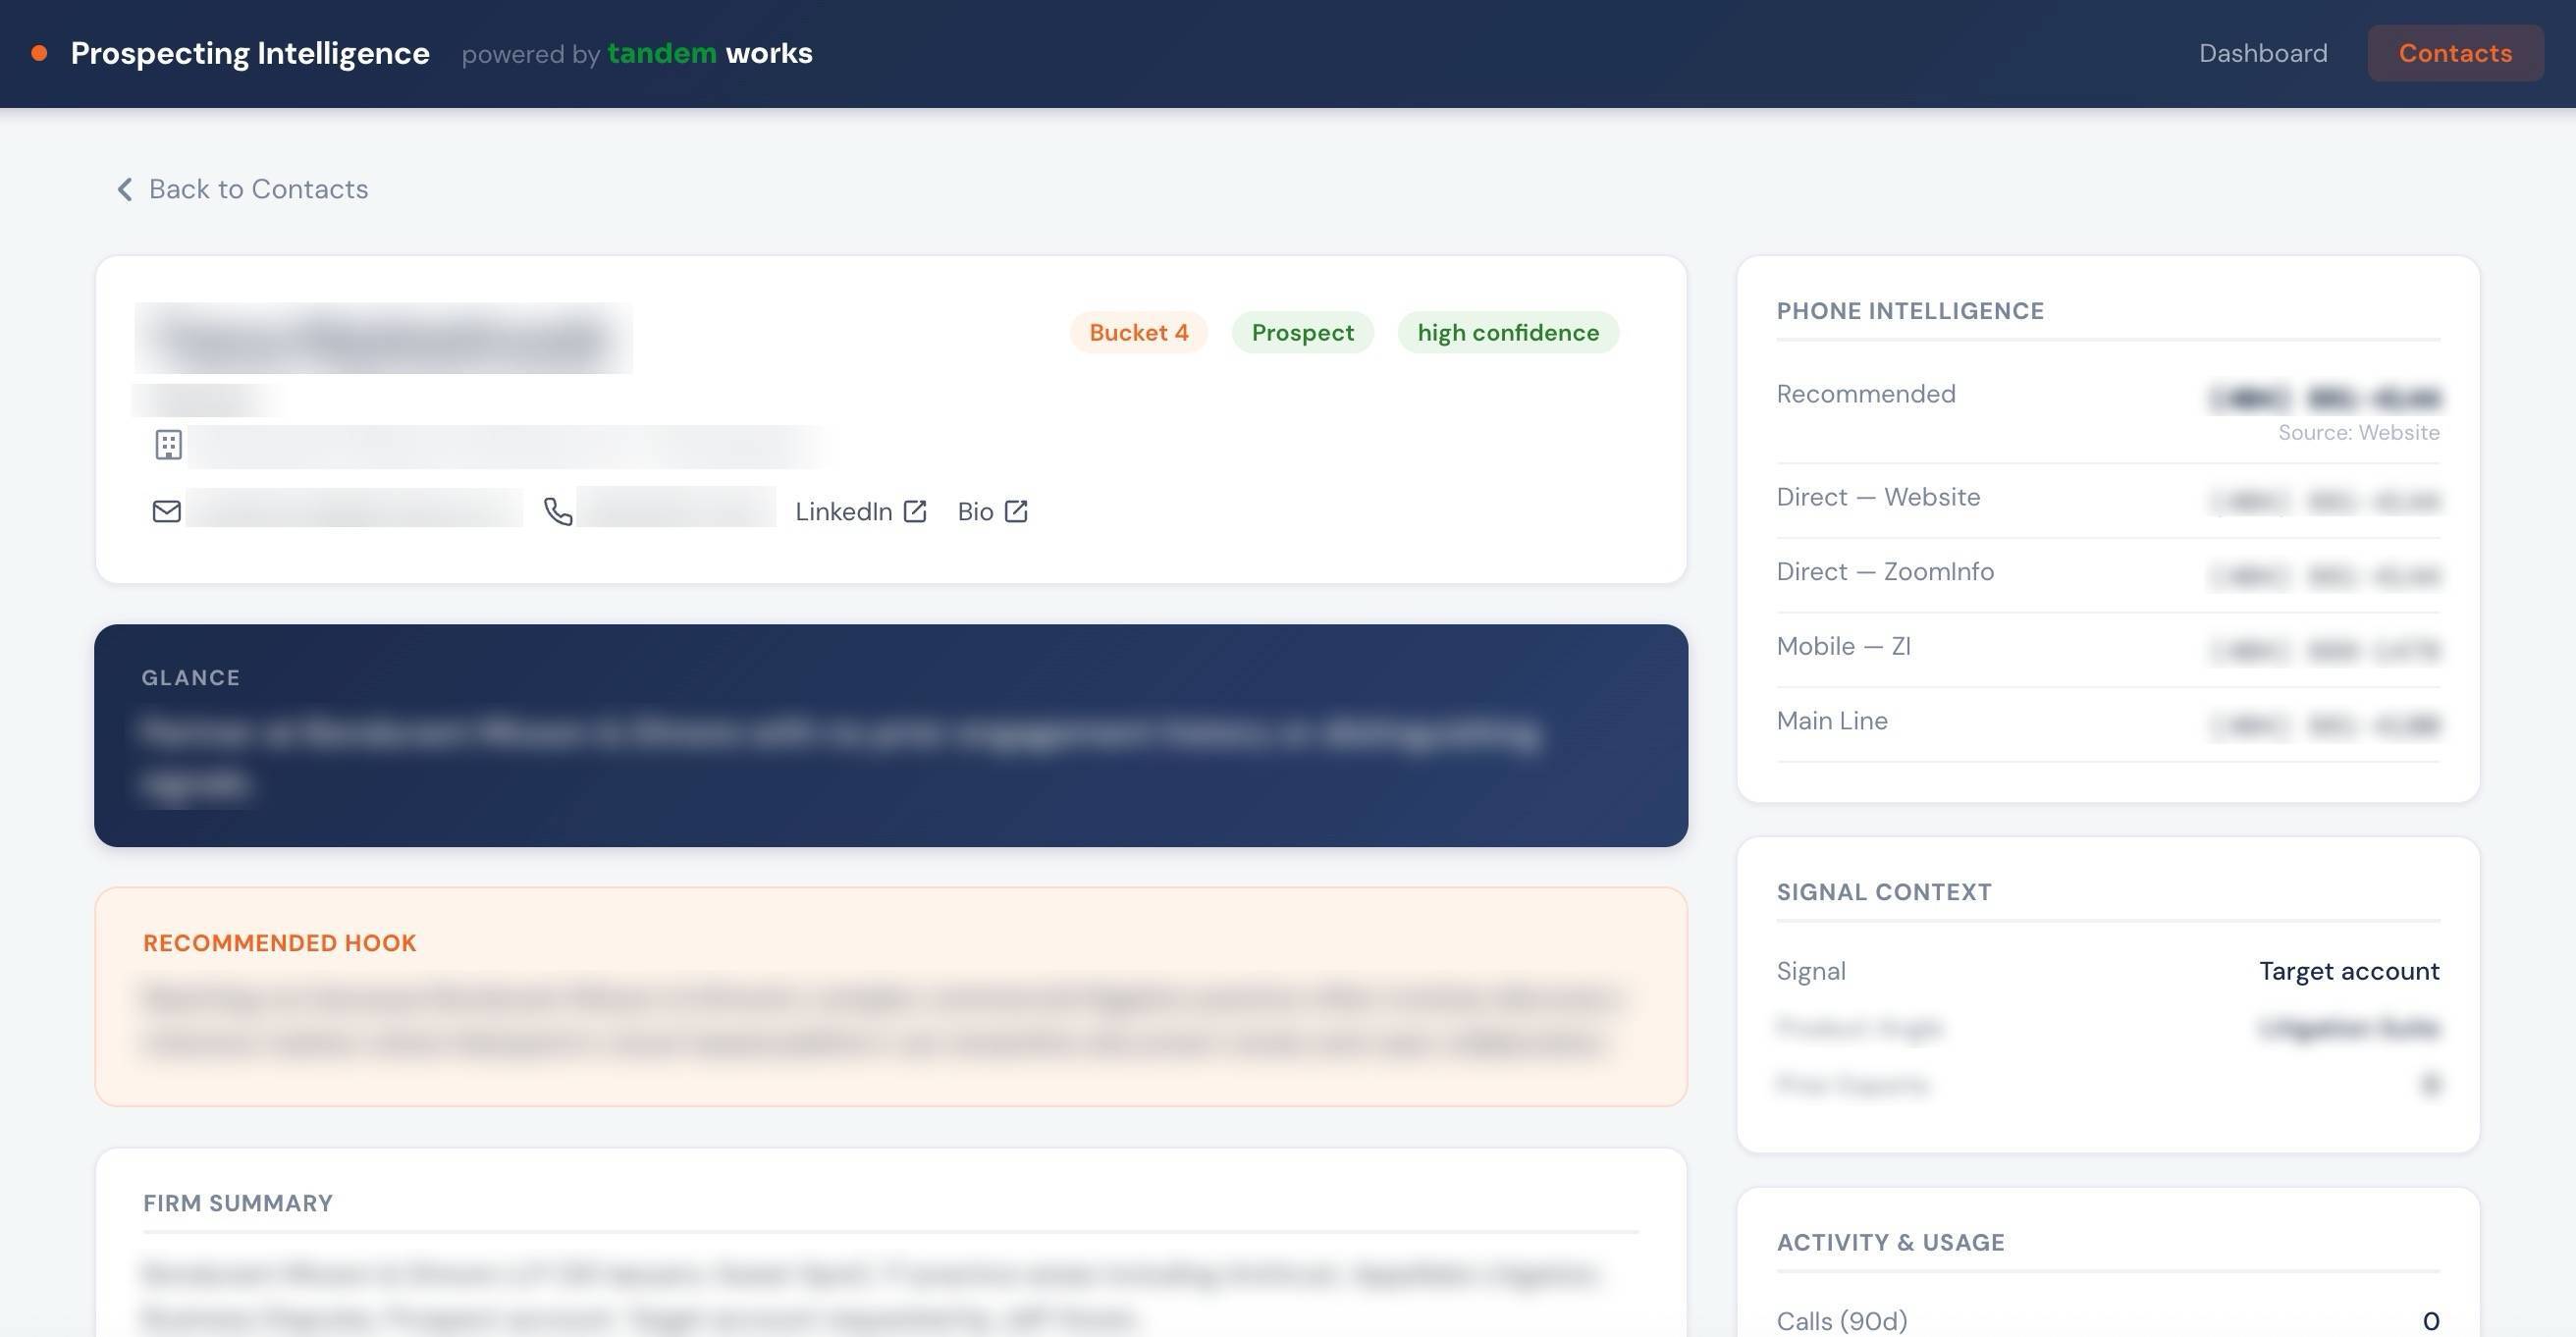Click the LinkedIn external link icon
Screen dimensions: 2576x1337
click(915, 512)
